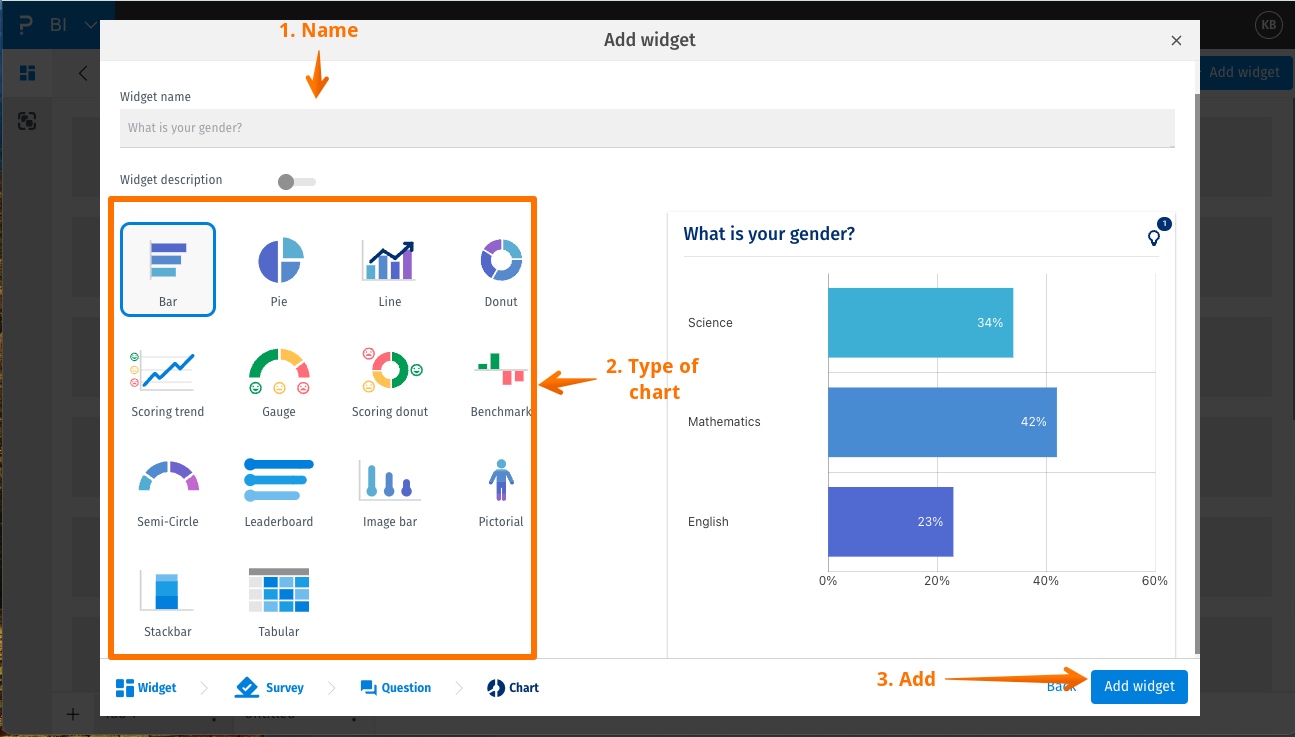Select the Pie chart type
This screenshot has width=1295, height=737.
(x=278, y=268)
